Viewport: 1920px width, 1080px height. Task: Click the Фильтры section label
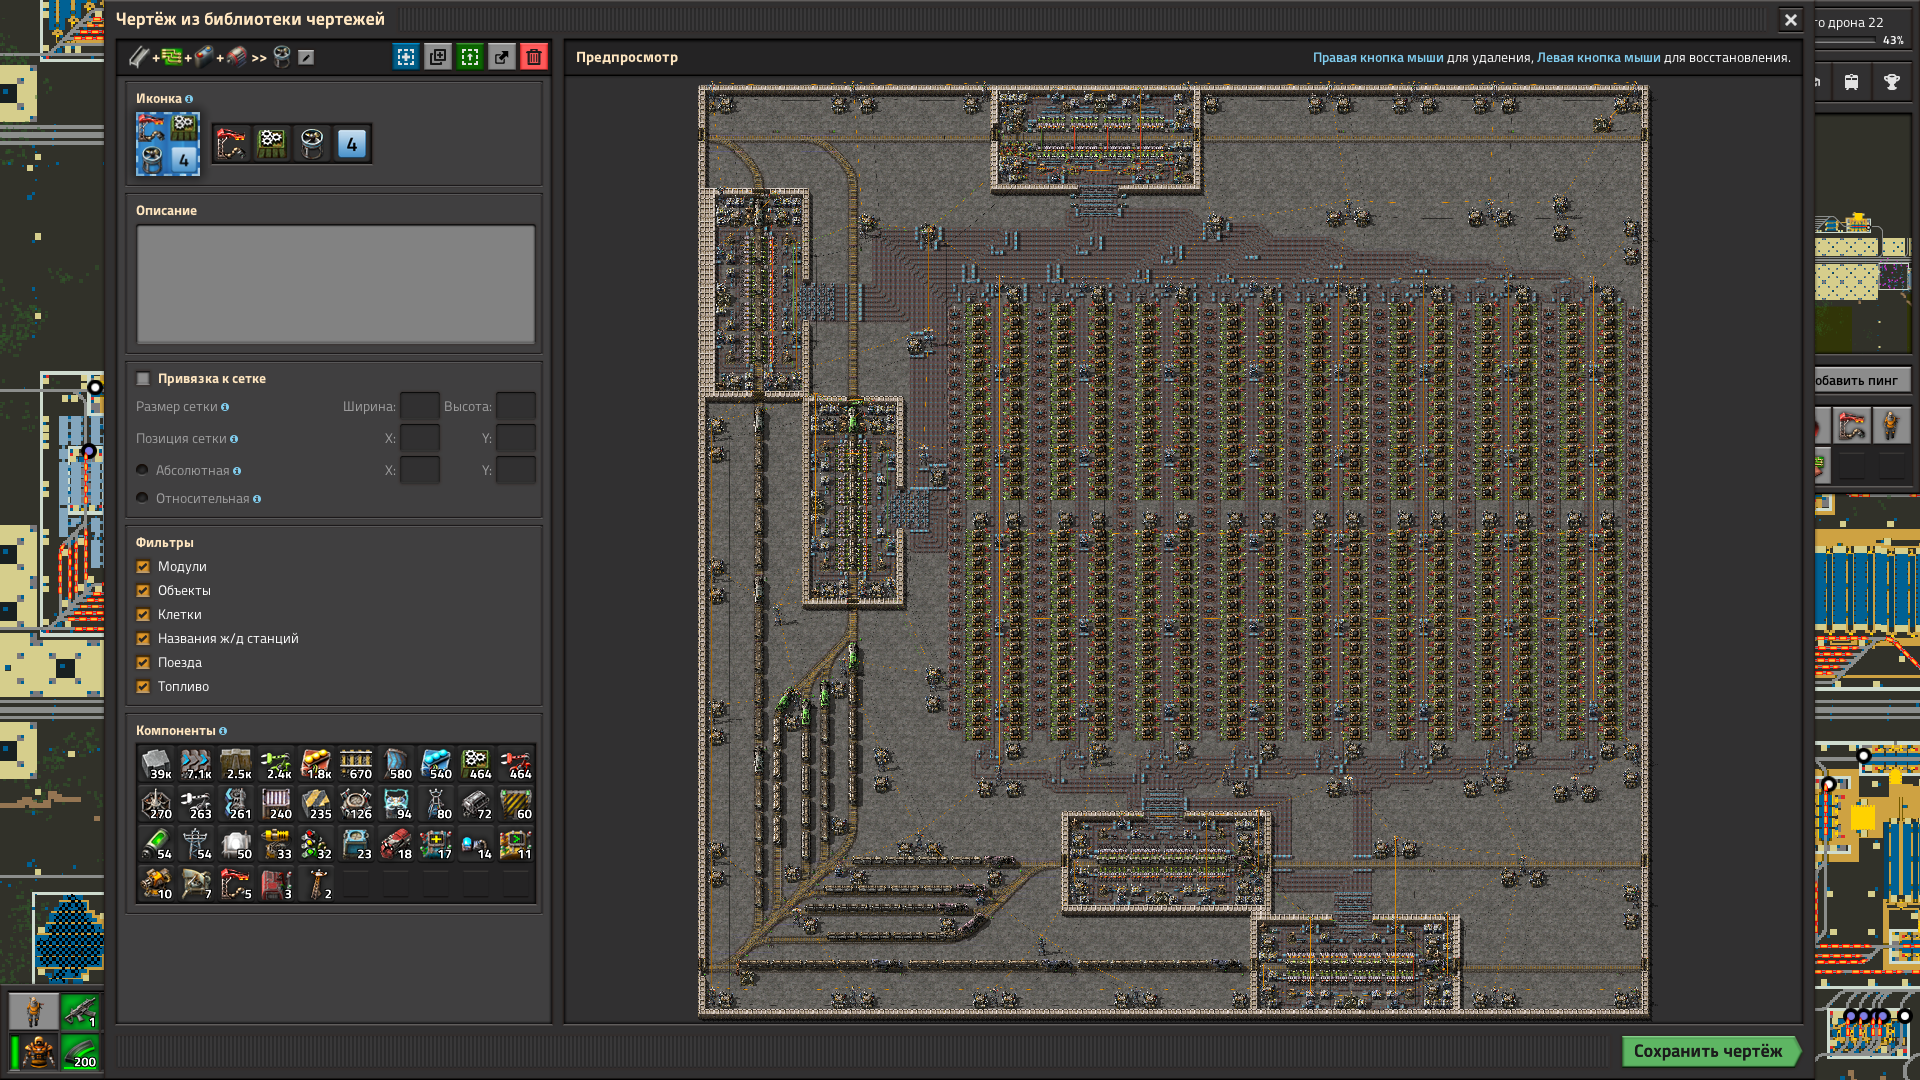pyautogui.click(x=165, y=543)
